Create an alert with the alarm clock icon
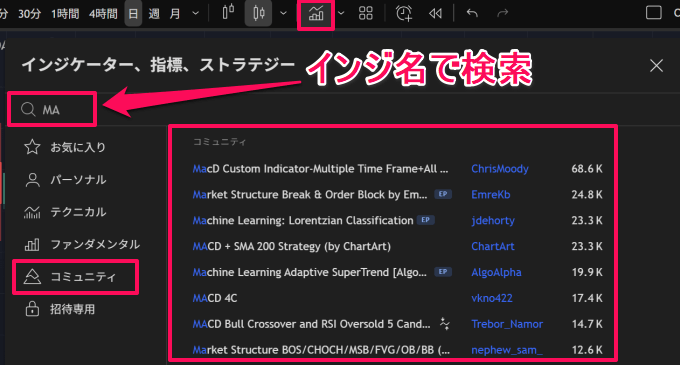This screenshot has width=680, height=365. point(404,13)
